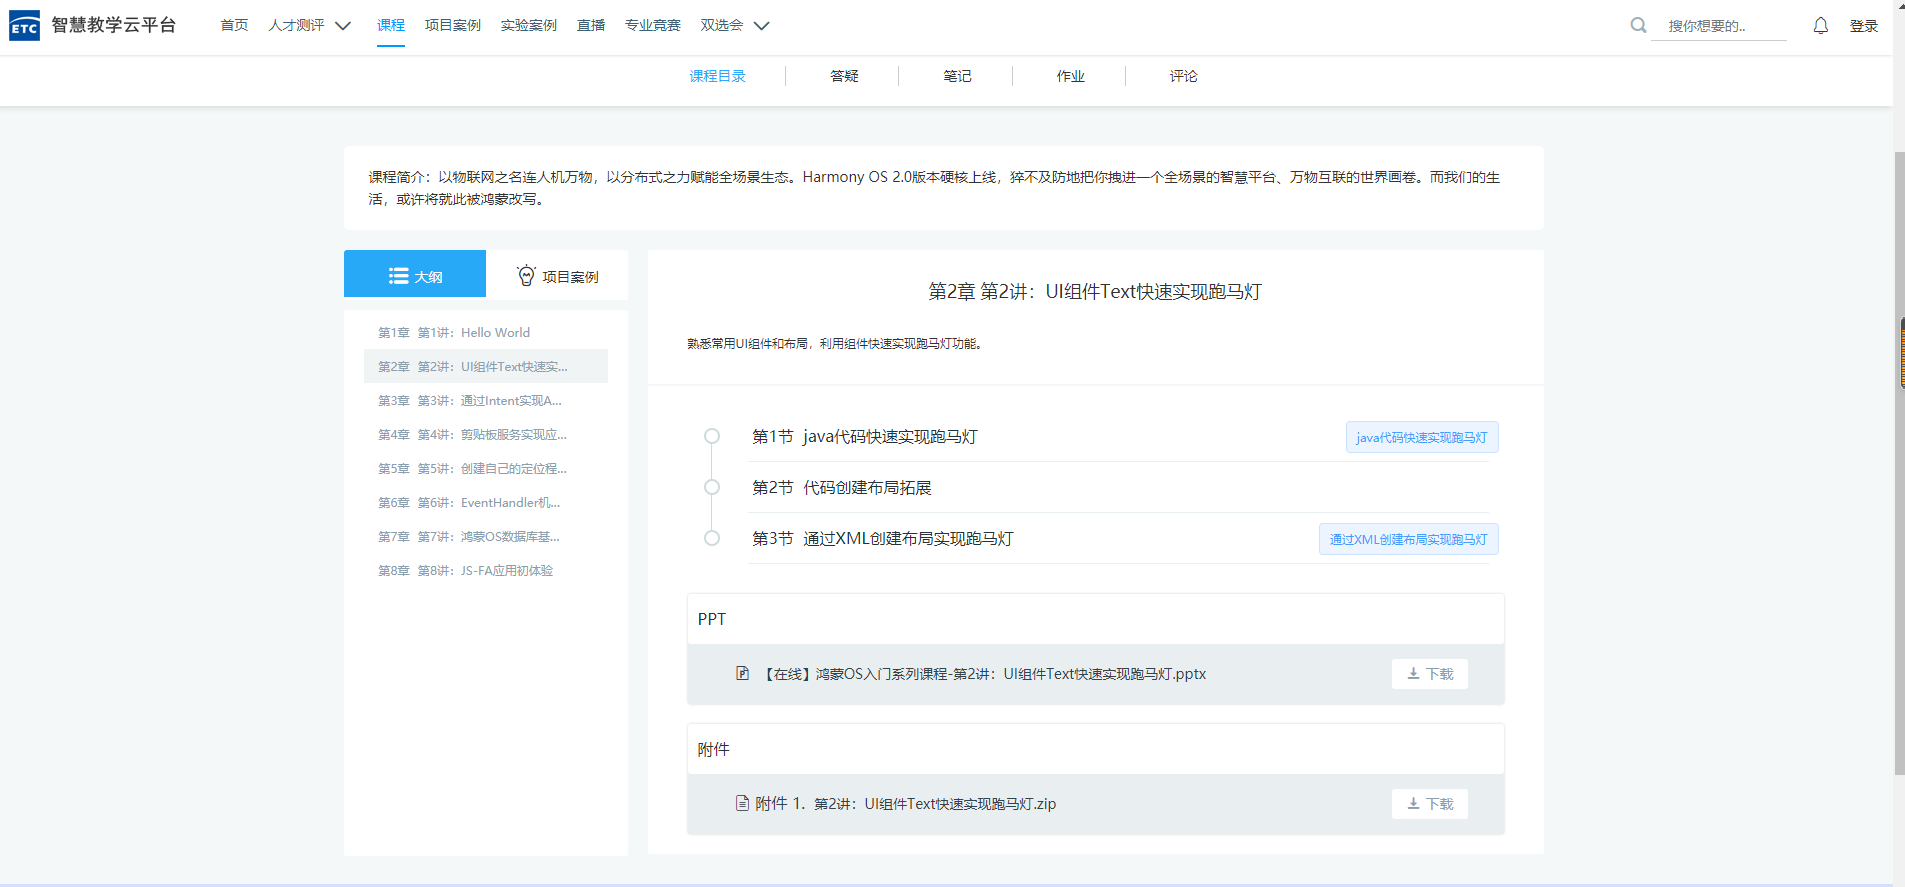The image size is (1905, 887).
Task: Click the search magnifier icon
Action: (1638, 25)
